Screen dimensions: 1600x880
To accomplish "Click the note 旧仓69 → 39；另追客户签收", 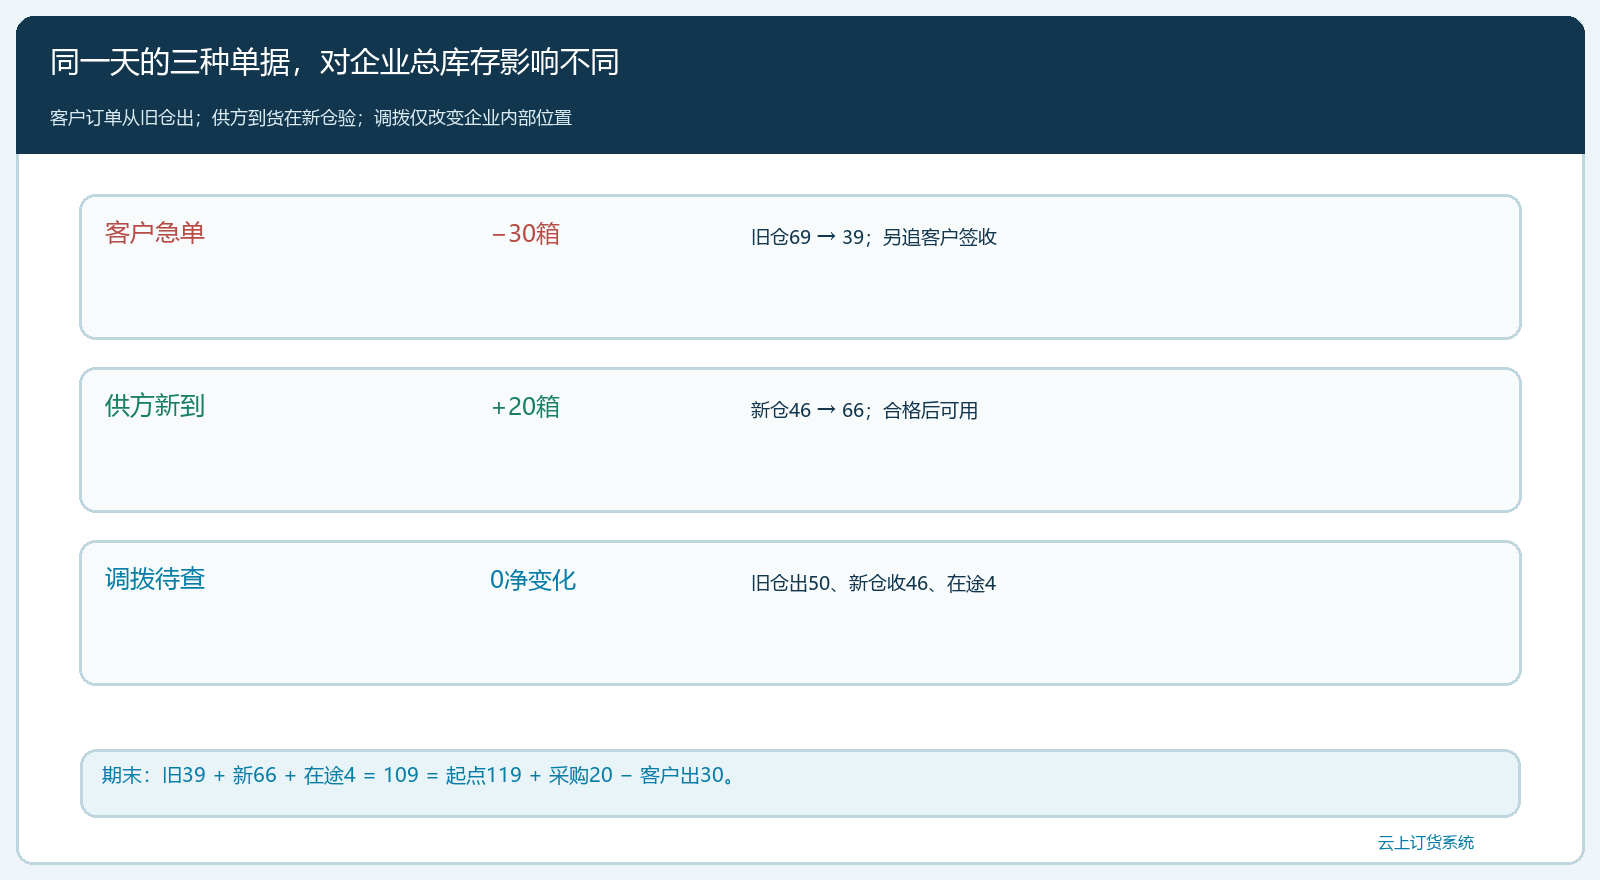I will pyautogui.click(x=874, y=237).
